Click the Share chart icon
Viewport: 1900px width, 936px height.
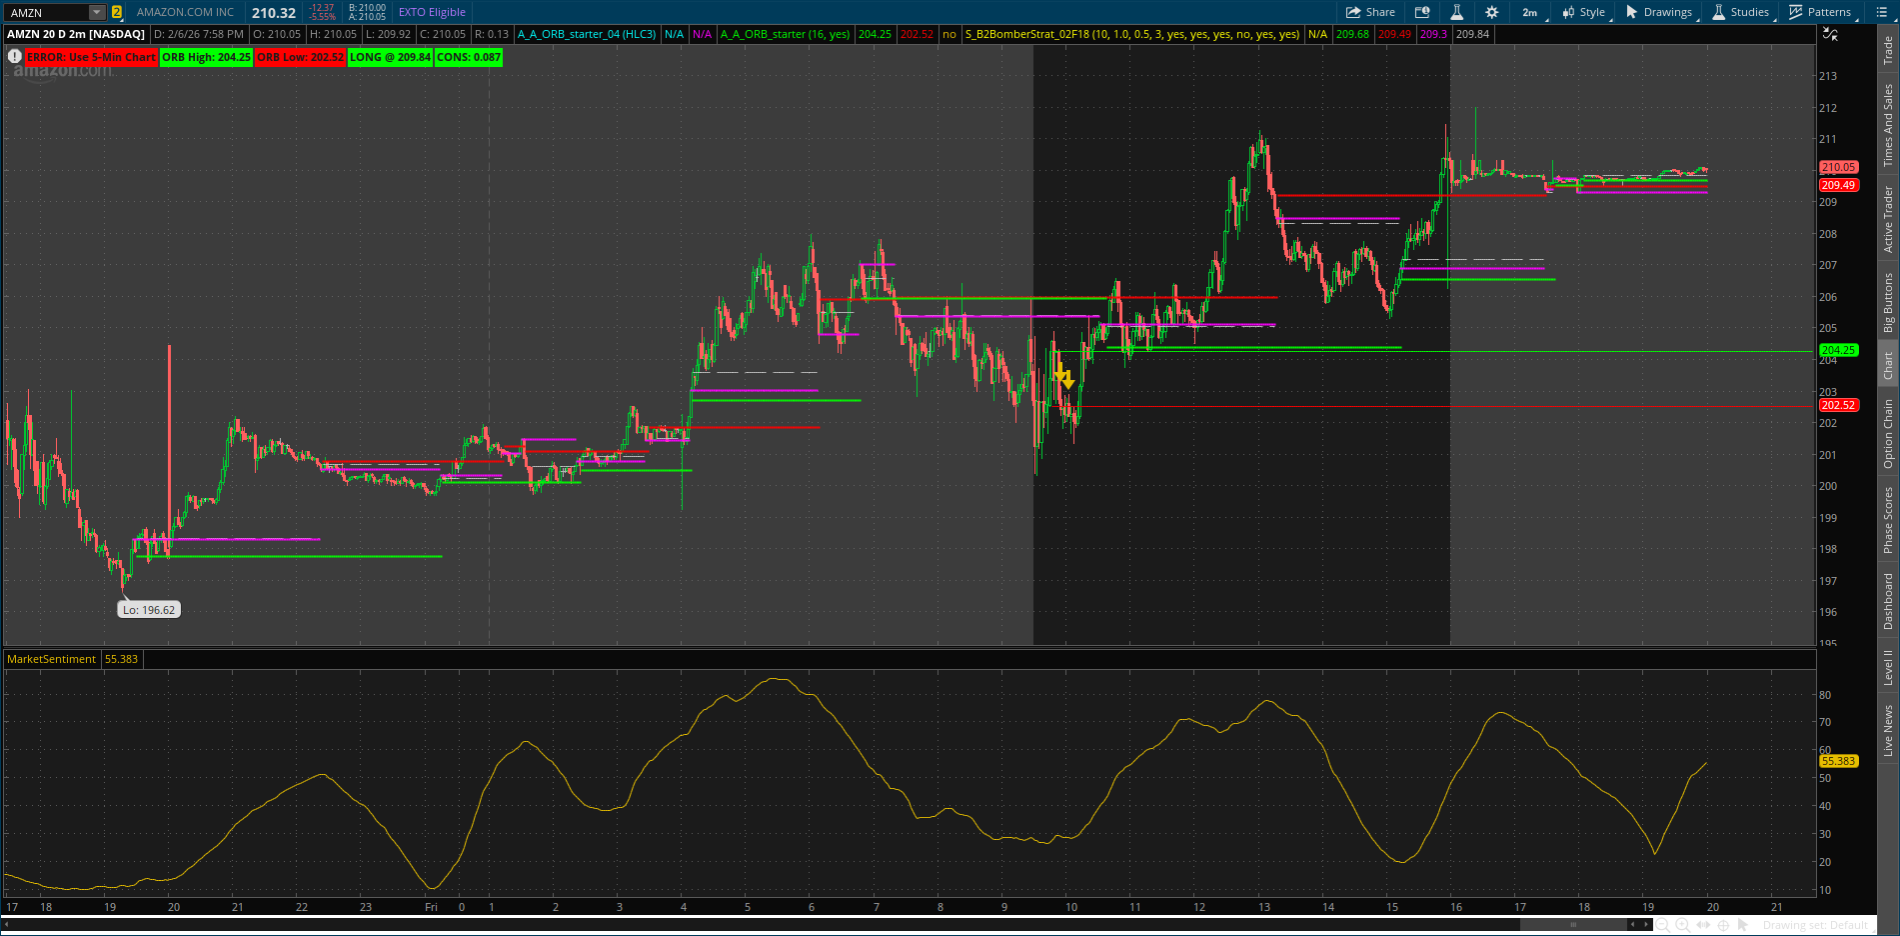[1370, 12]
